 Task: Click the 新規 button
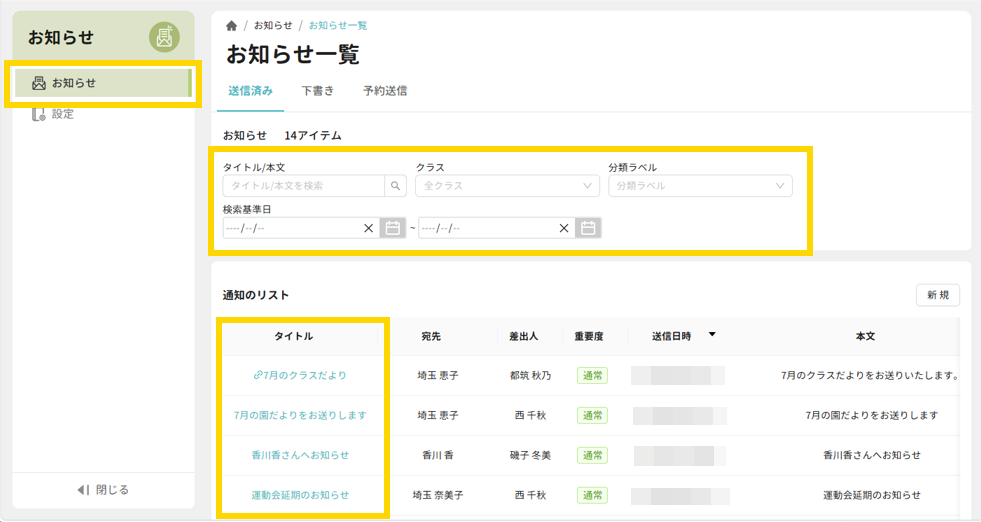[x=937, y=295]
